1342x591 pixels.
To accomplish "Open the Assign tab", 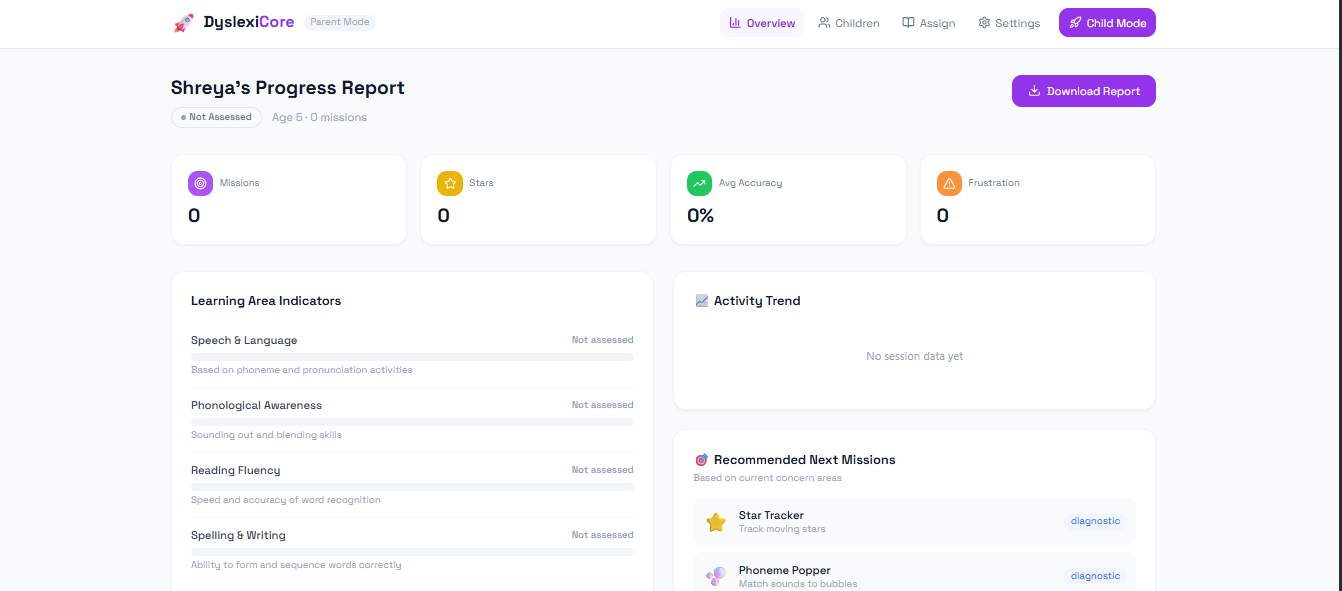I will tap(928, 23).
